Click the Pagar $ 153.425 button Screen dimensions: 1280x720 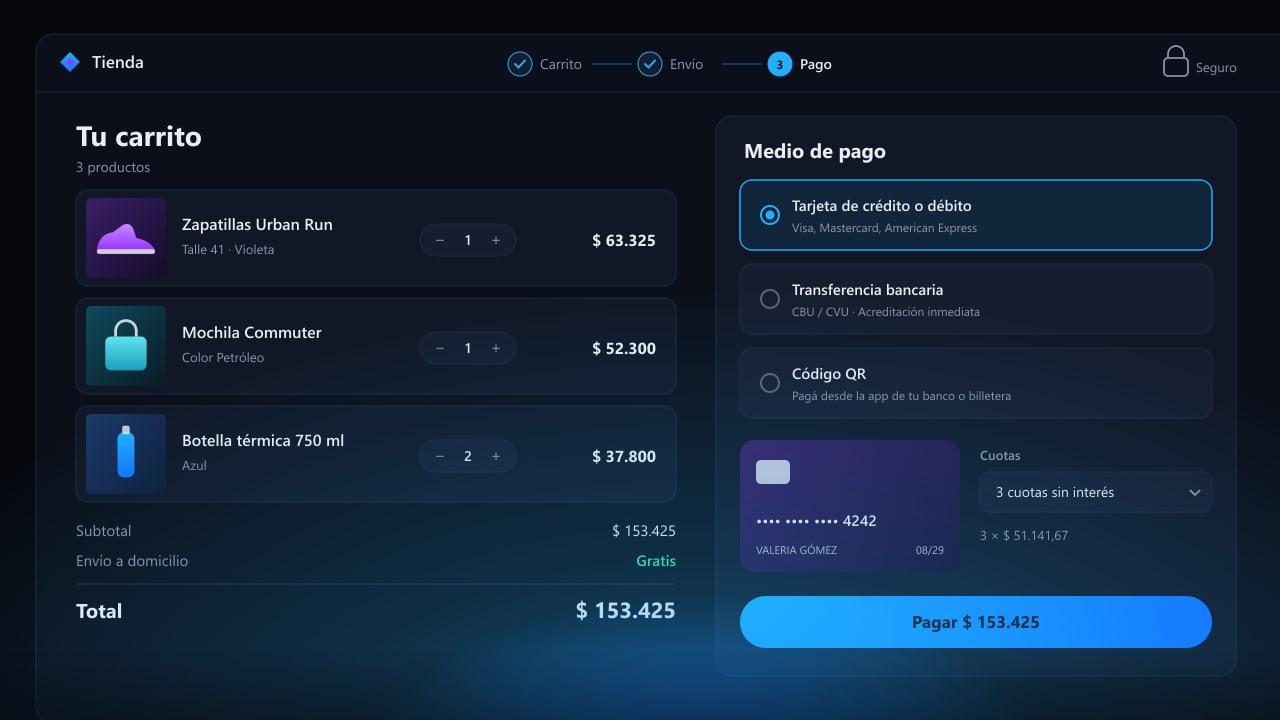(976, 622)
